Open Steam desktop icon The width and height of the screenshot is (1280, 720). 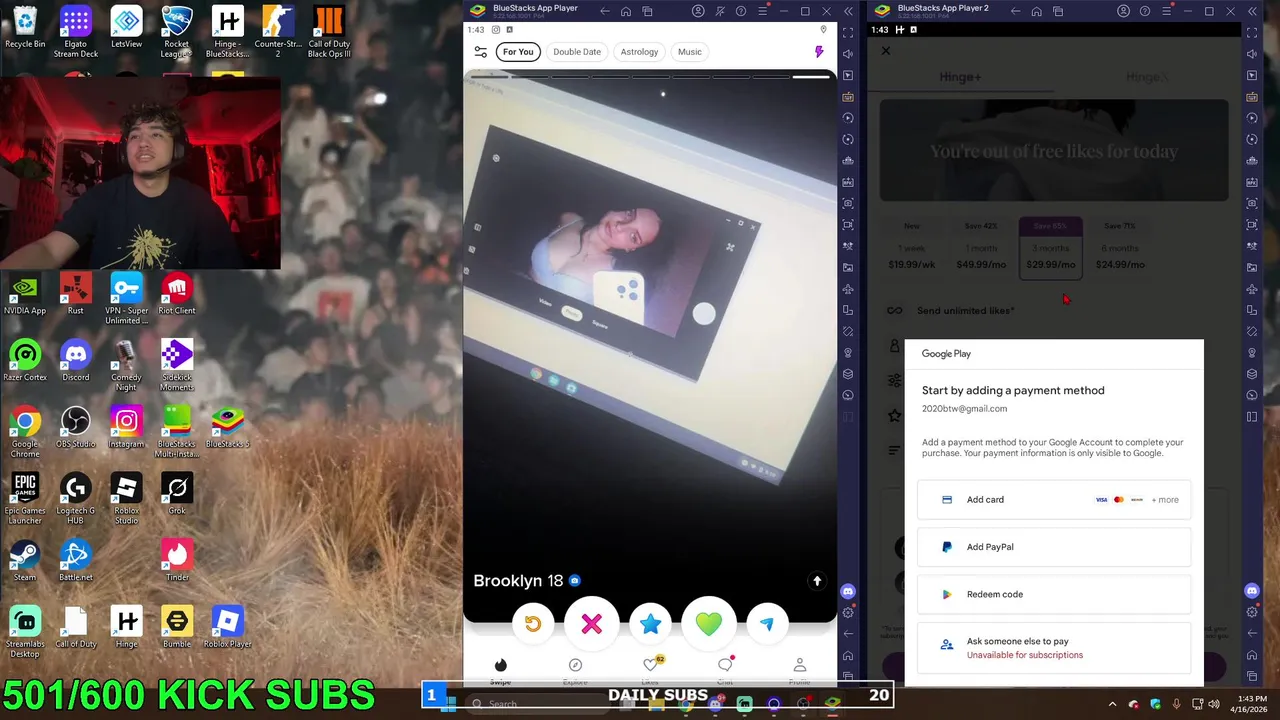tap(25, 560)
